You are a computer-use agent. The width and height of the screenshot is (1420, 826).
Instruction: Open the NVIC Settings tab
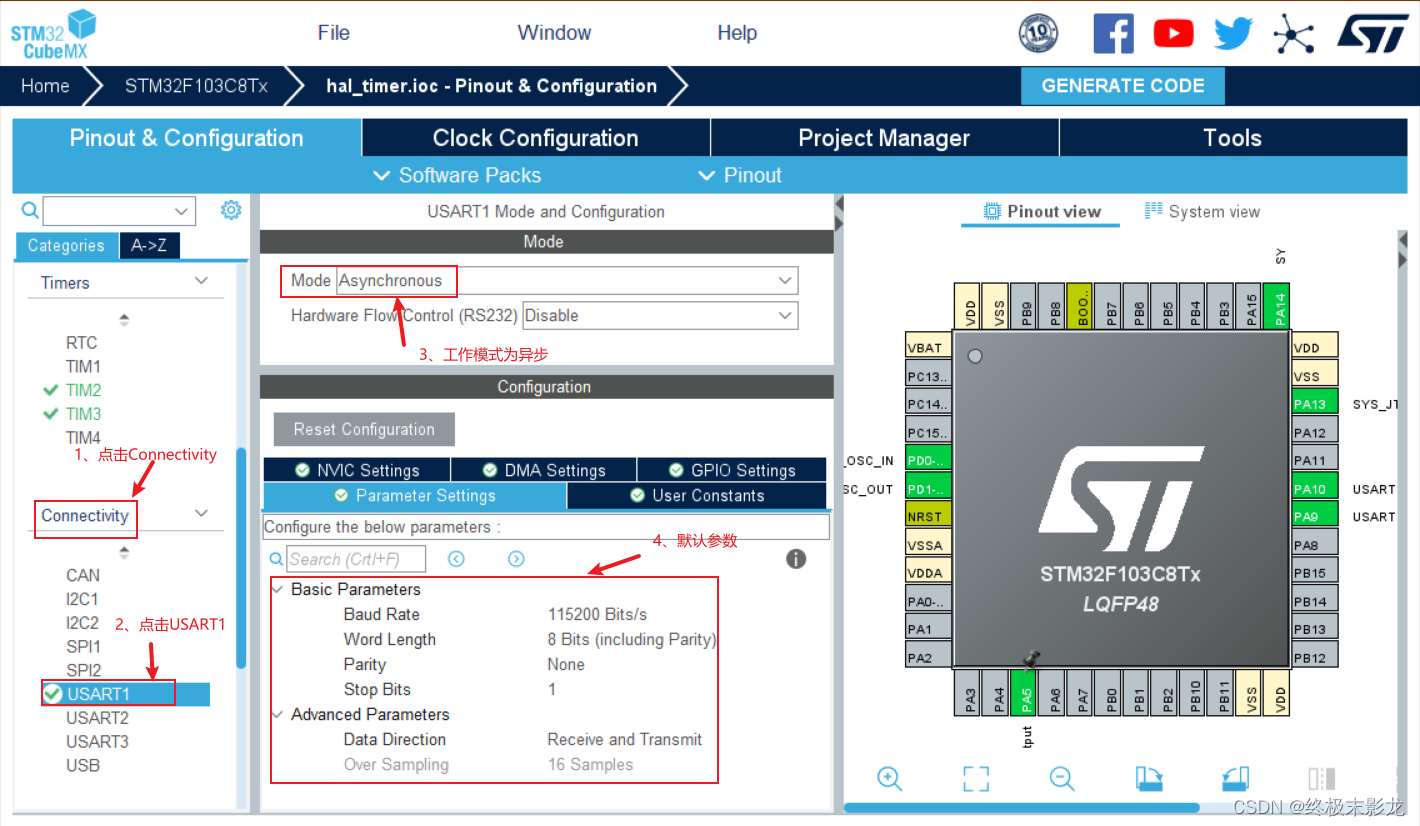(357, 470)
